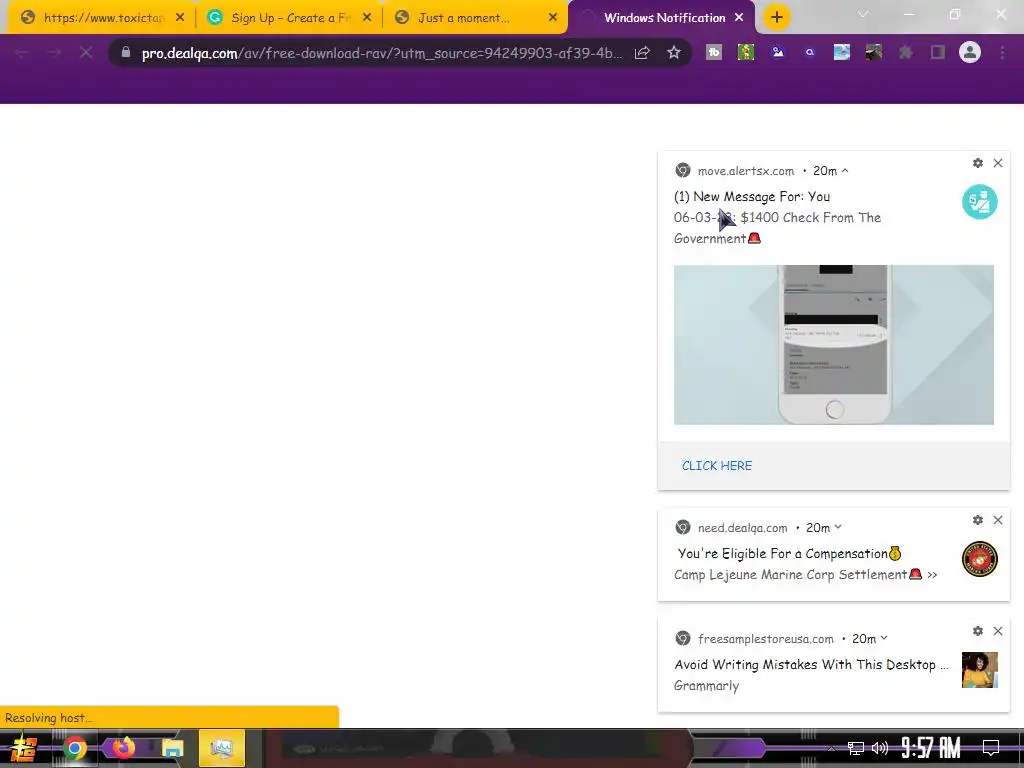Open File Explorer from the taskbar
Viewport: 1024px width, 768px height.
[172, 748]
